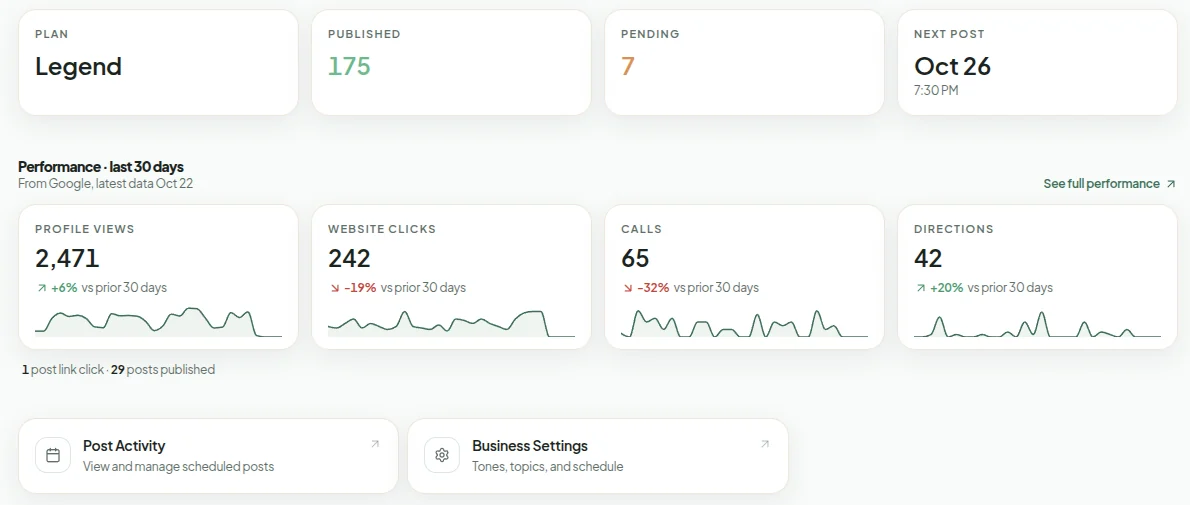This screenshot has height=505, width=1190.
Task: Click the -19% change indicator
Action: point(360,288)
